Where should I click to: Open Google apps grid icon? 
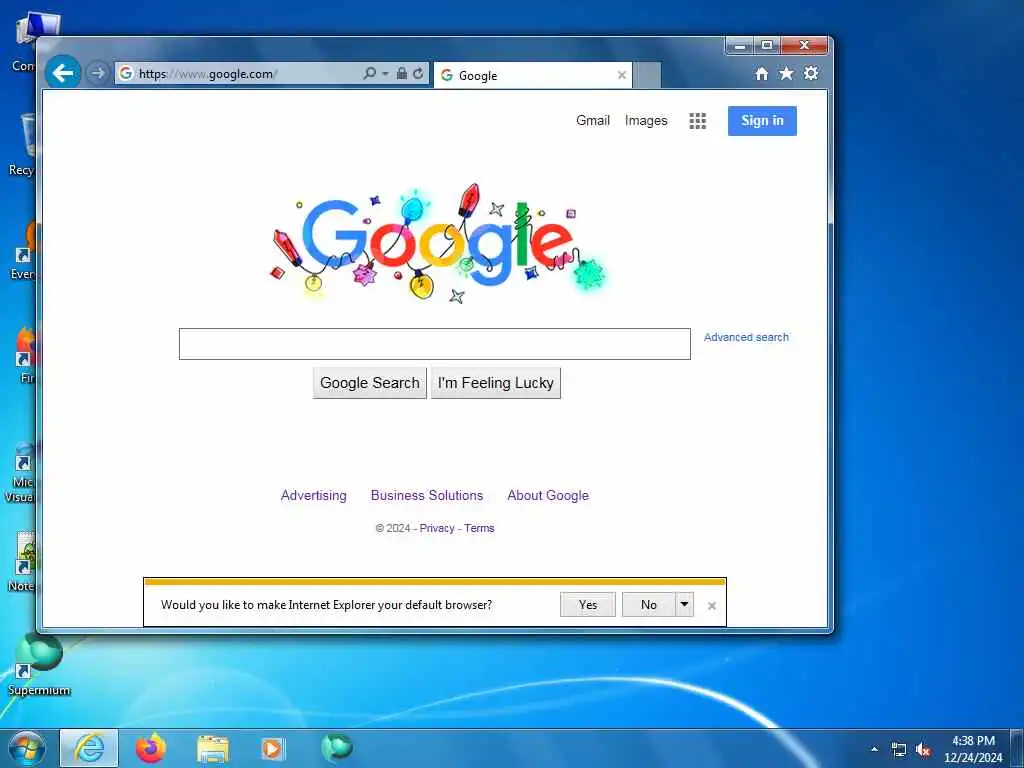(x=697, y=121)
